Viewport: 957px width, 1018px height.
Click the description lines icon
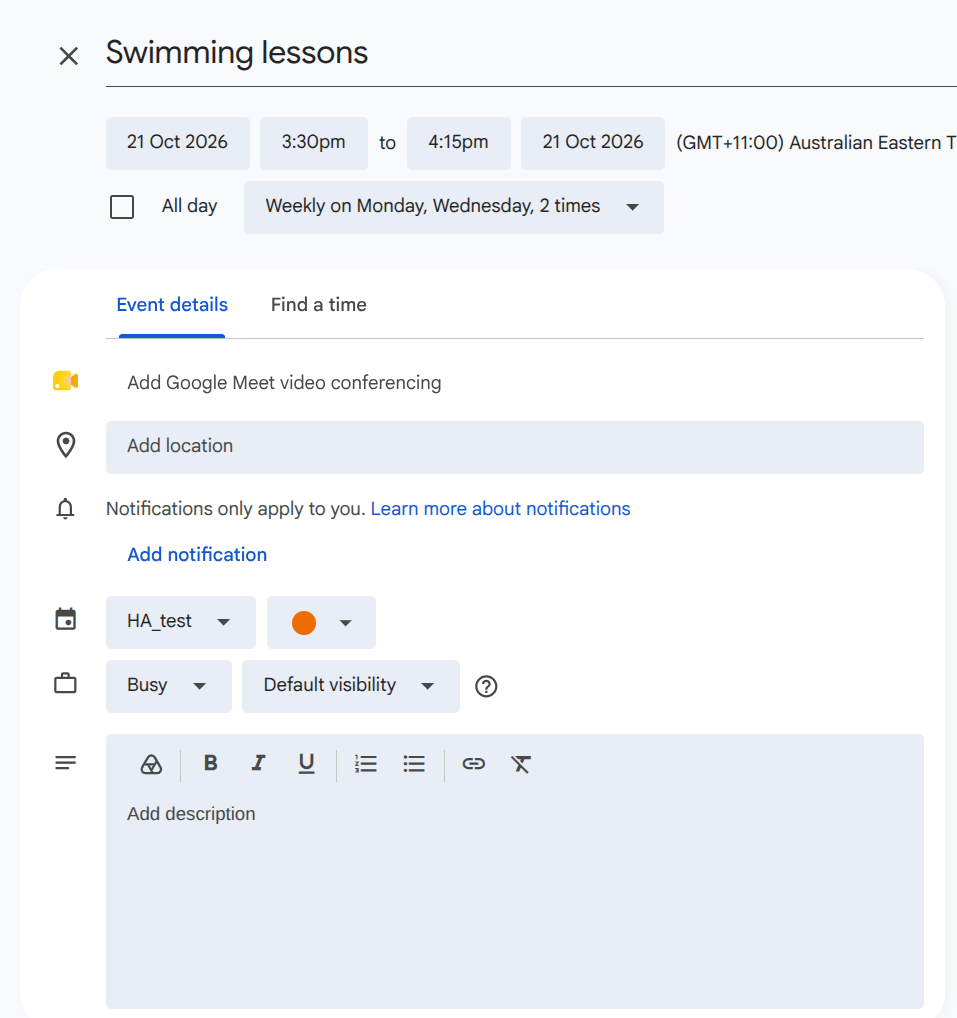[x=66, y=762]
